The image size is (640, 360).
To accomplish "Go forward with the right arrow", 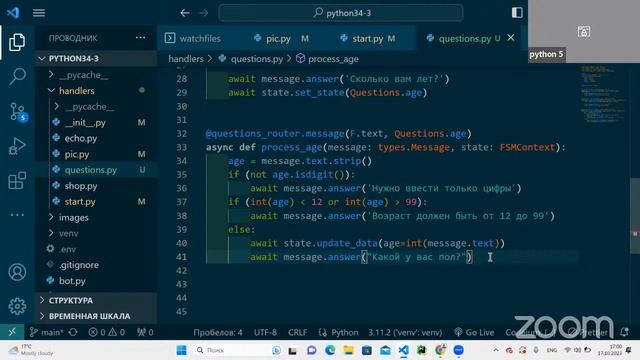I will pos(204,13).
